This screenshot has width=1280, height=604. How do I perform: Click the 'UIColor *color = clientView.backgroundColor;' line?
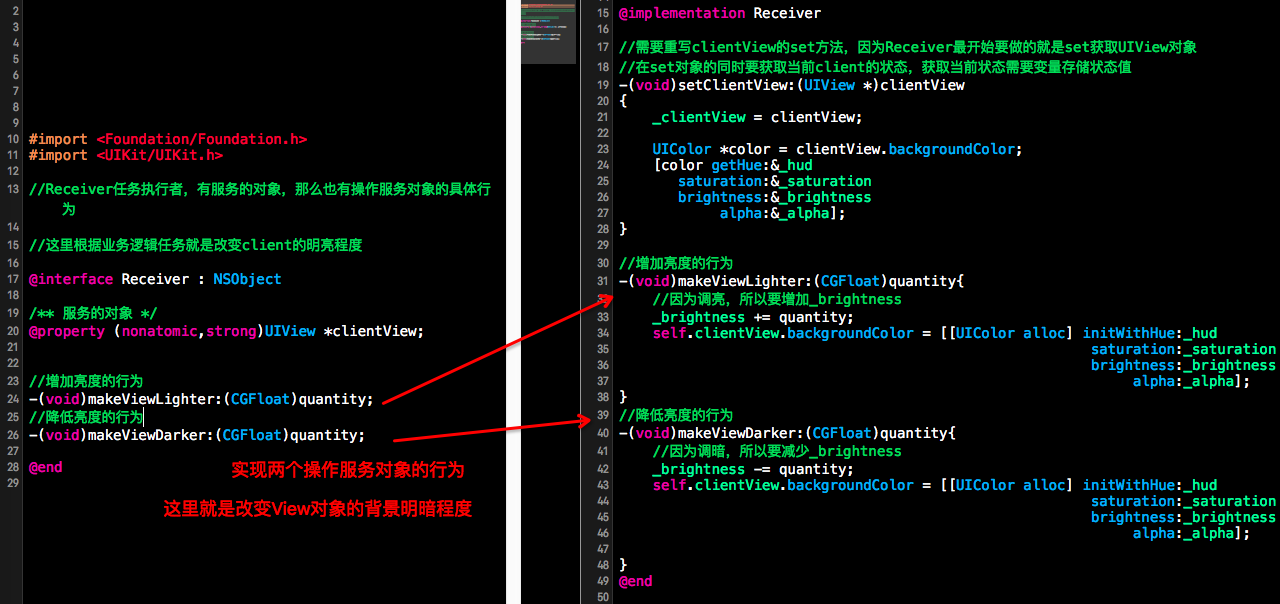(x=837, y=149)
